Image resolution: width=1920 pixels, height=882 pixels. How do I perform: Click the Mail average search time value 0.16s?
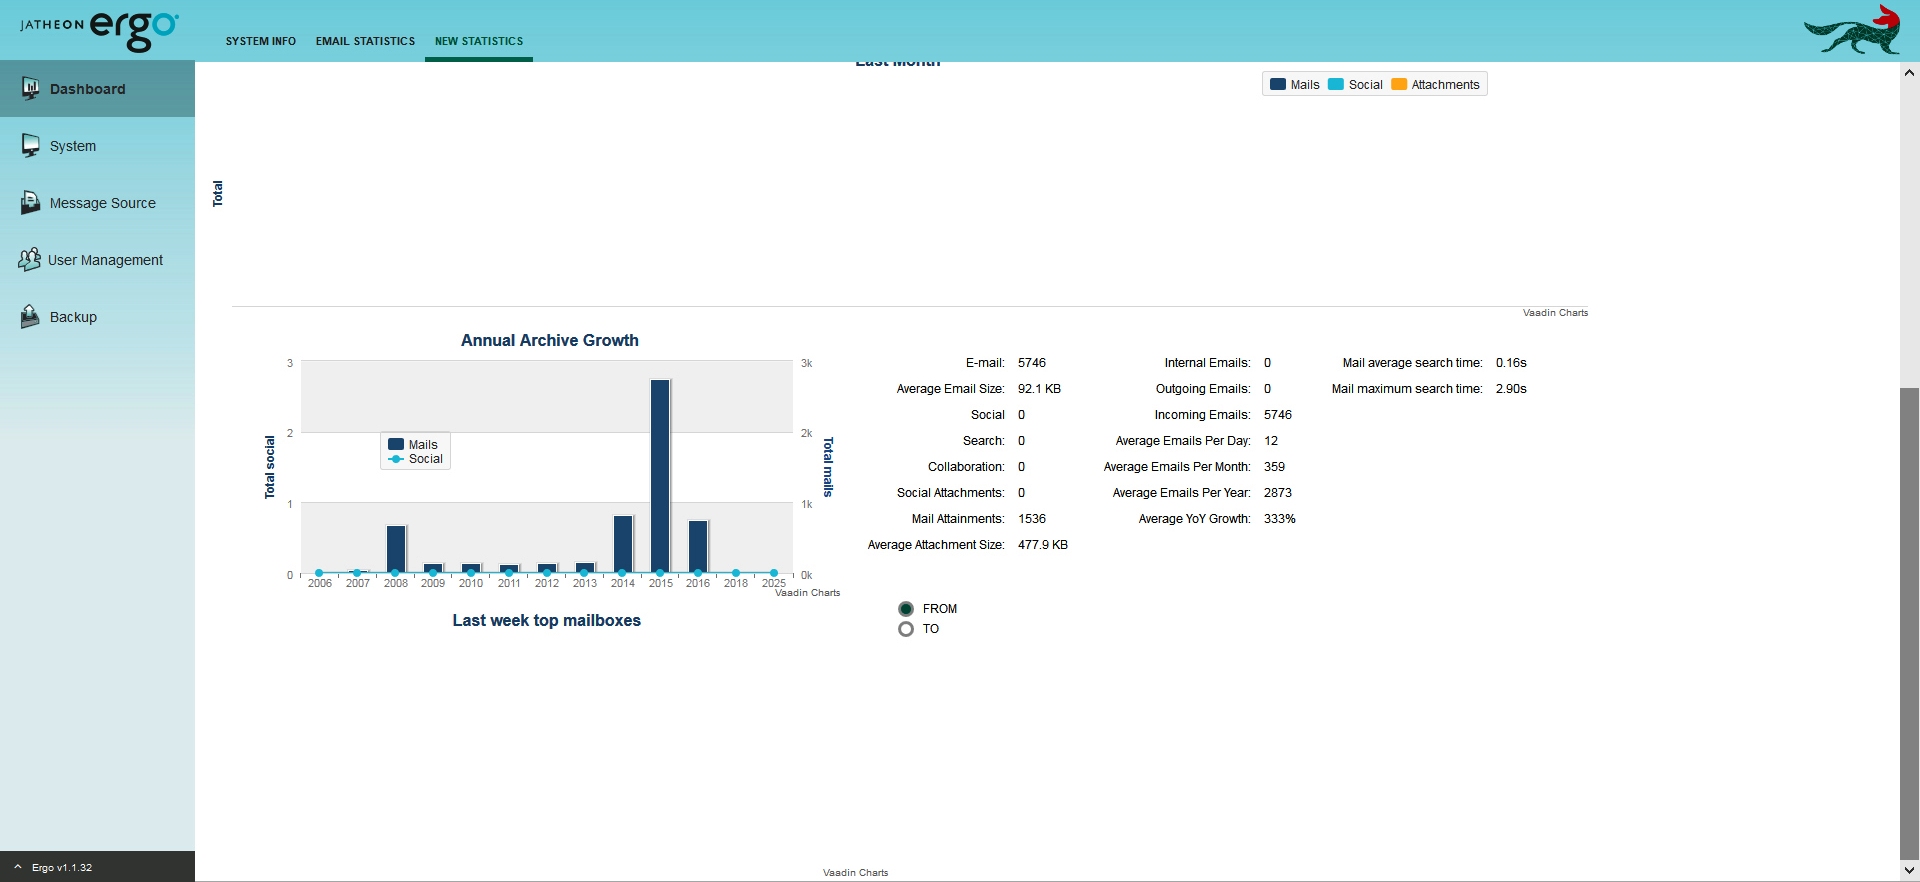[x=1511, y=363]
